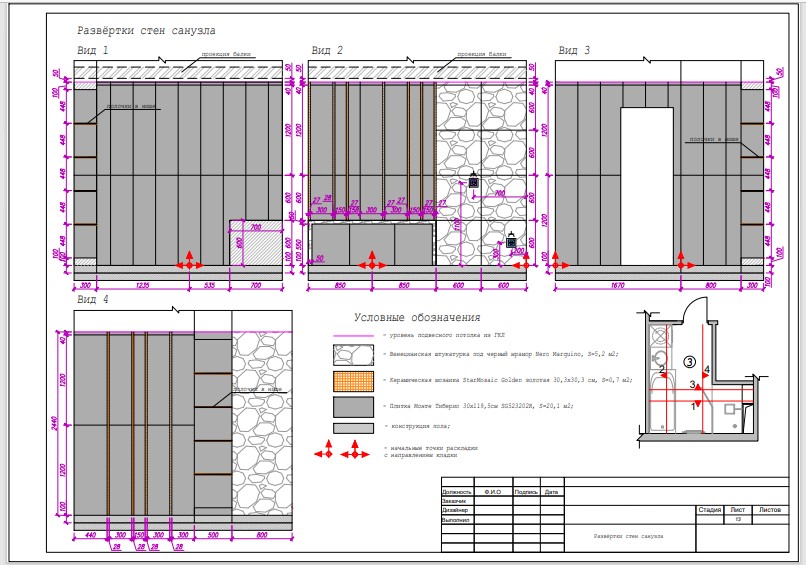Click legend text mentioning 'Nero Marquino'
Screen dimensions: 806x565
(x=501, y=354)
